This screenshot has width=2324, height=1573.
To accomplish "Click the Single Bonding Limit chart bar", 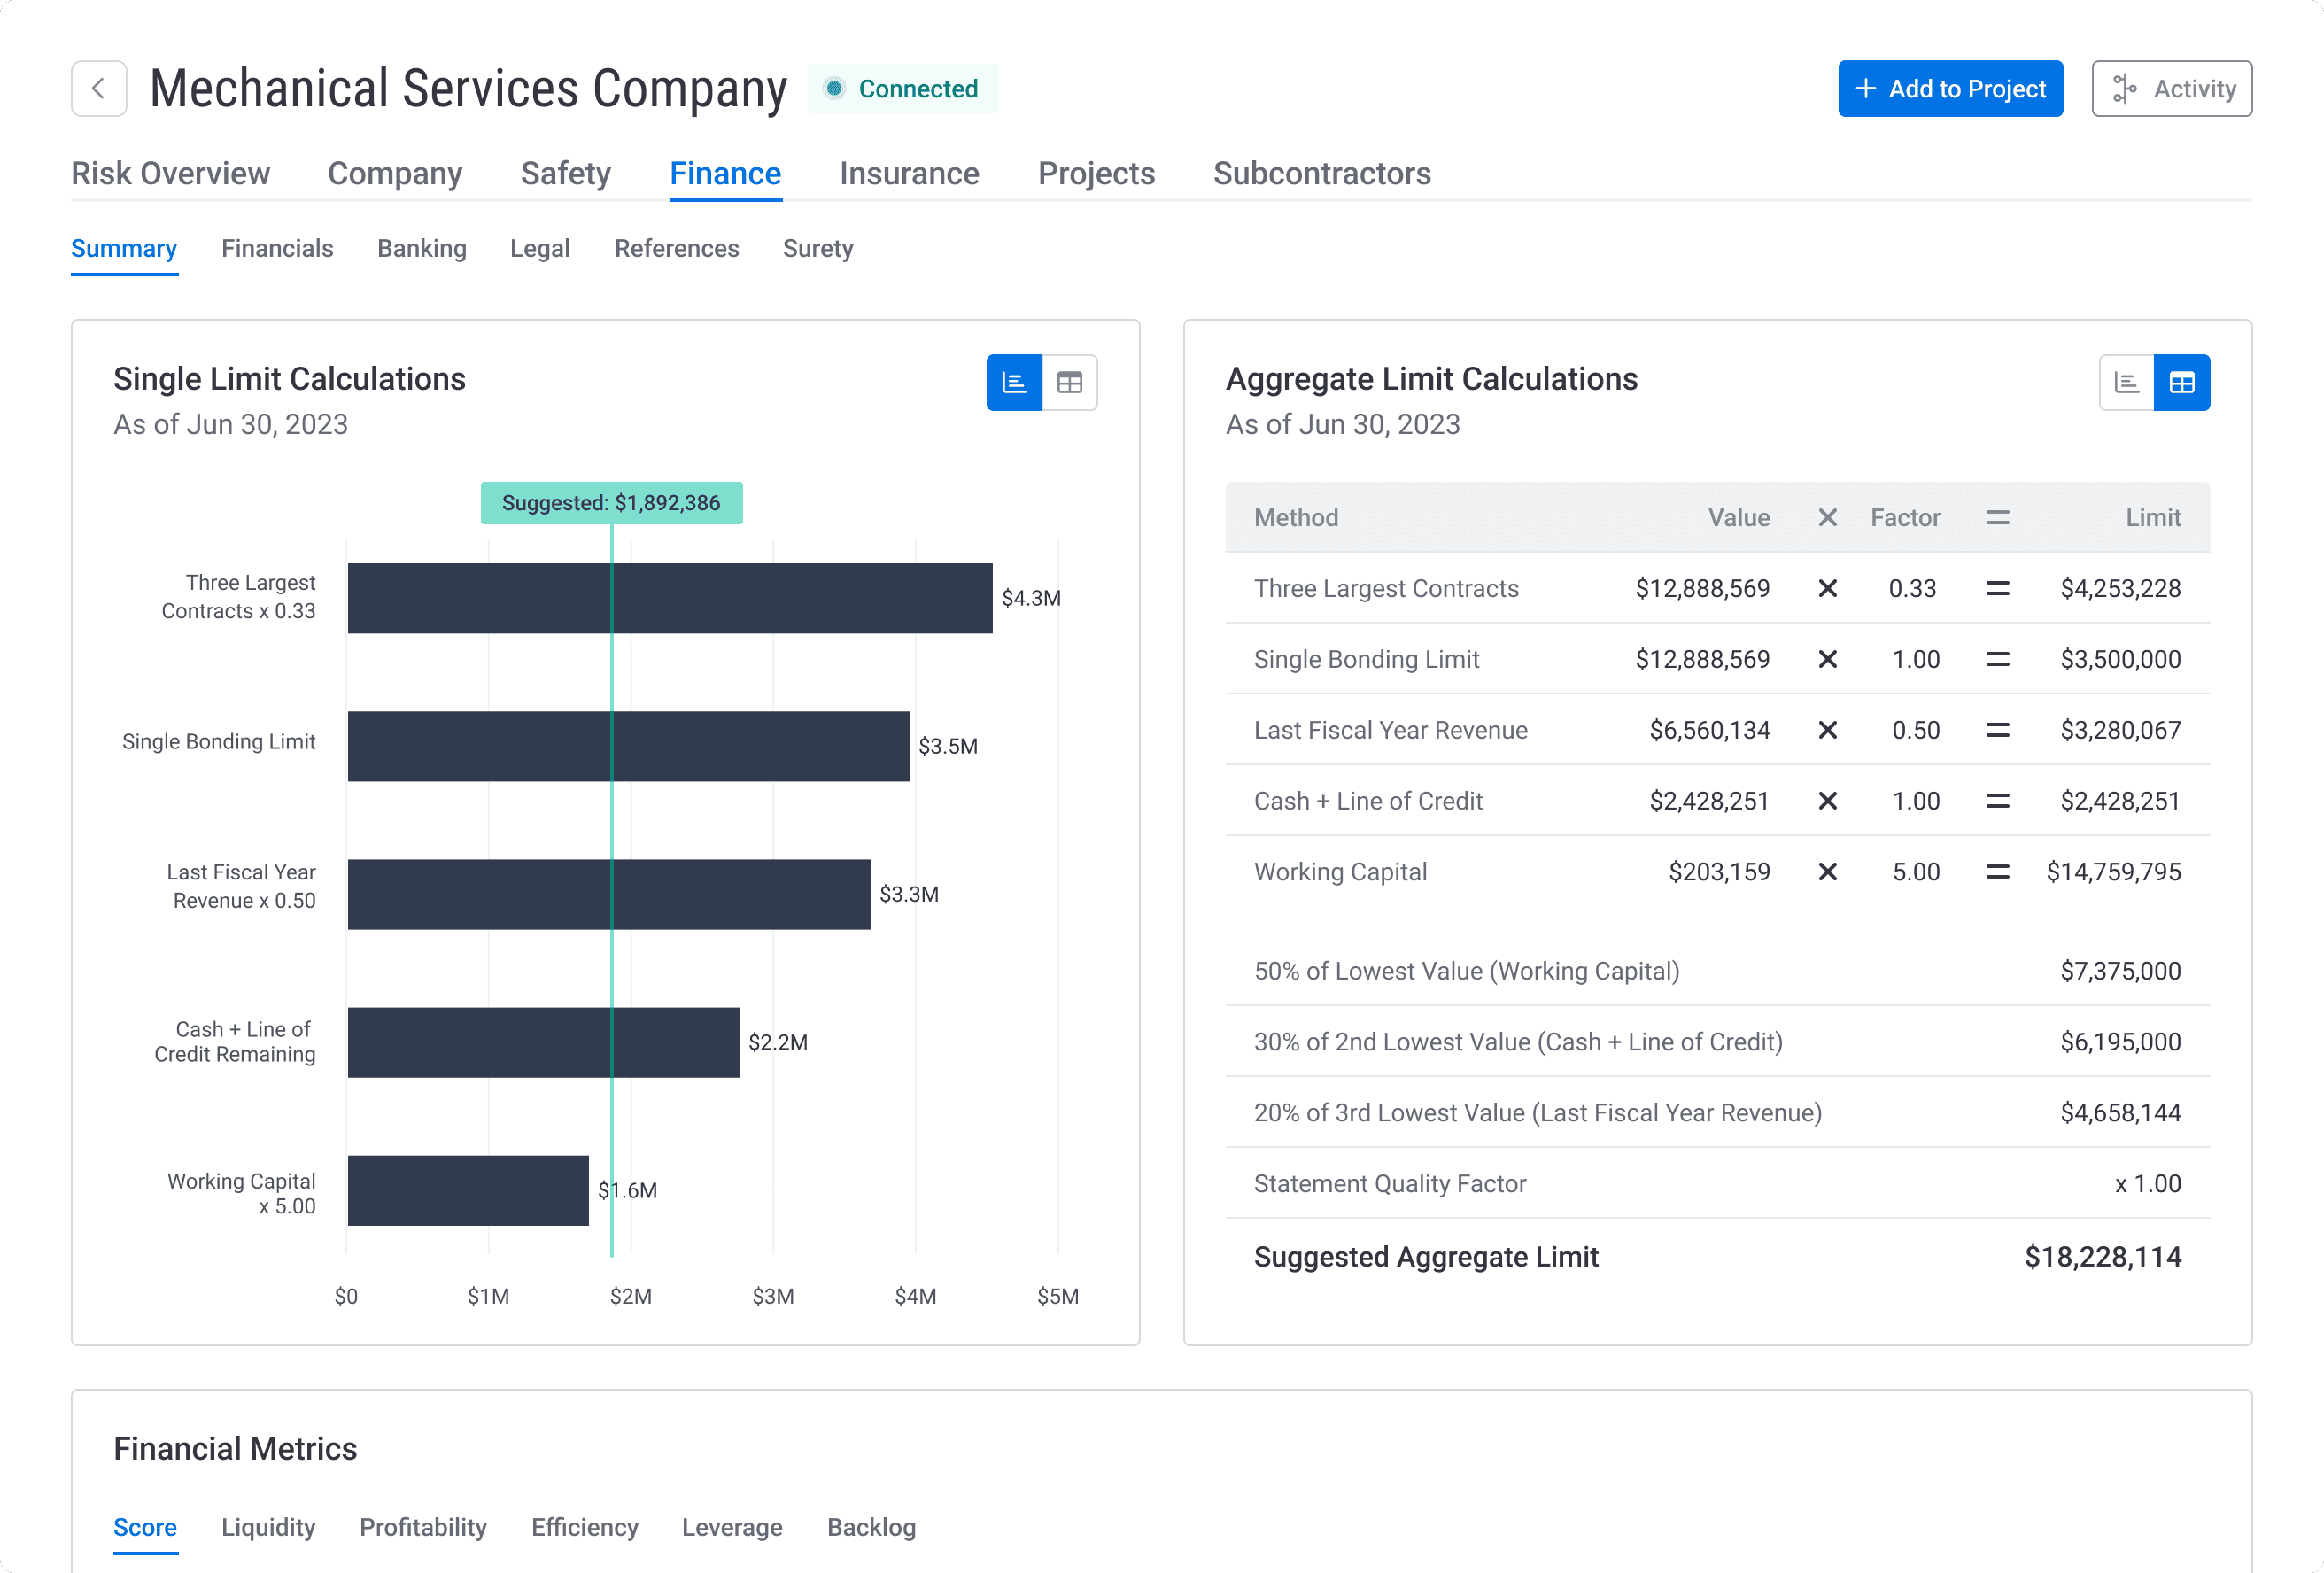I will (x=629, y=746).
